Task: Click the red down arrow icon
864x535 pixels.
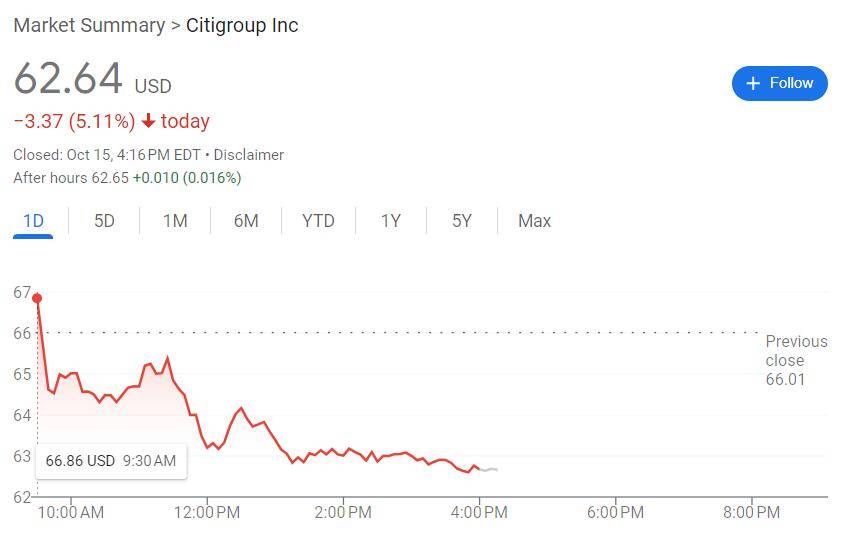Action: click(x=148, y=121)
